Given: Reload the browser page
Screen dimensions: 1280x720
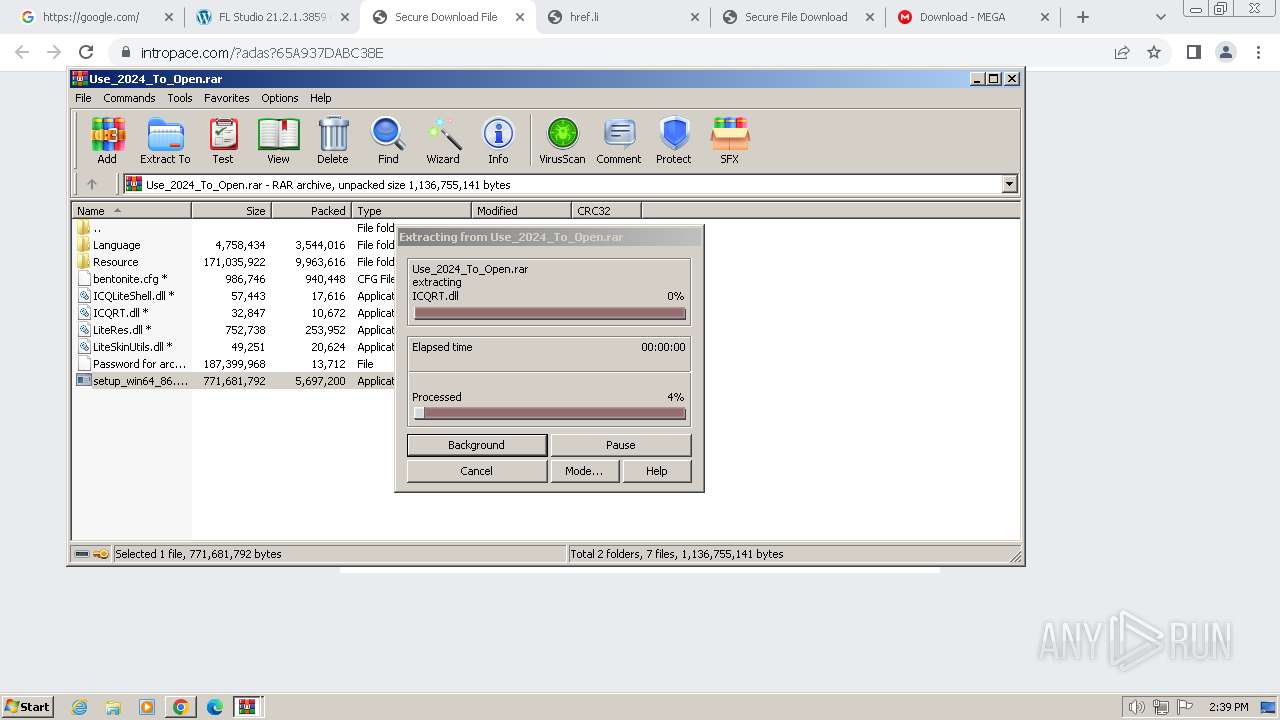Looking at the screenshot, I should (x=86, y=52).
